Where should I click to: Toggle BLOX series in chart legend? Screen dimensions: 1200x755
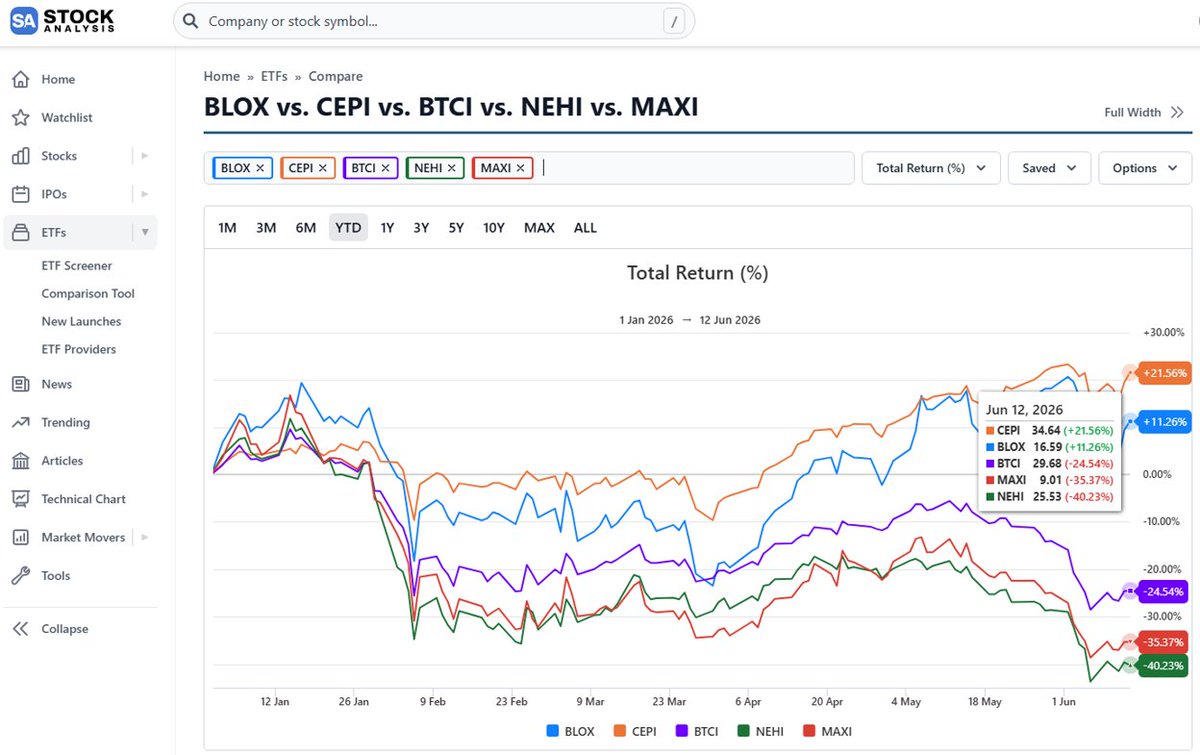click(x=570, y=731)
